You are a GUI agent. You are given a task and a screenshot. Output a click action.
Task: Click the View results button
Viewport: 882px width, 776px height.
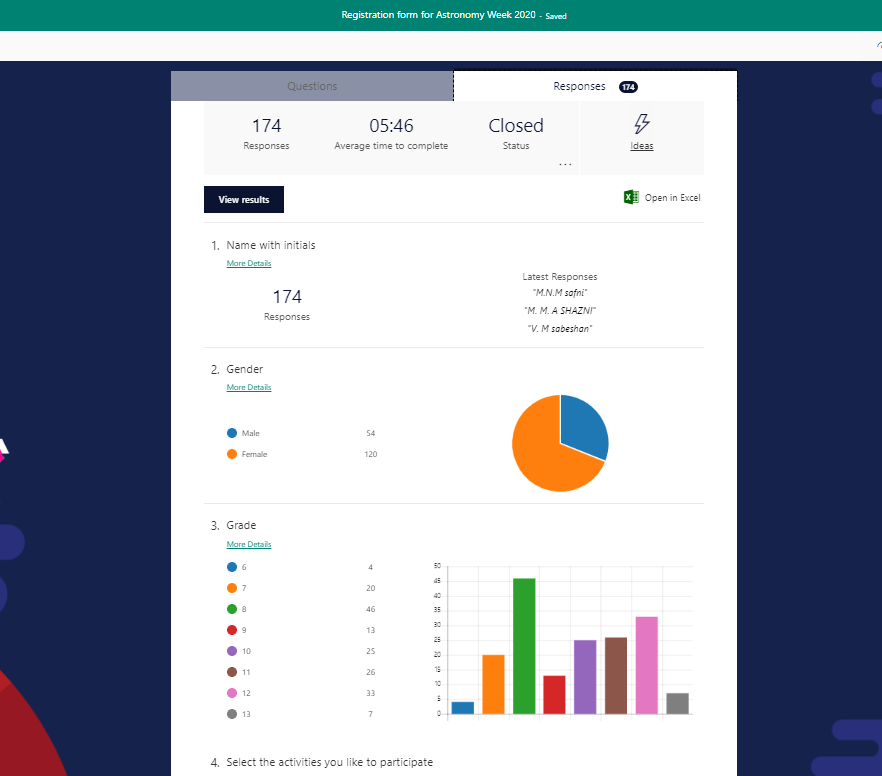[244, 200]
